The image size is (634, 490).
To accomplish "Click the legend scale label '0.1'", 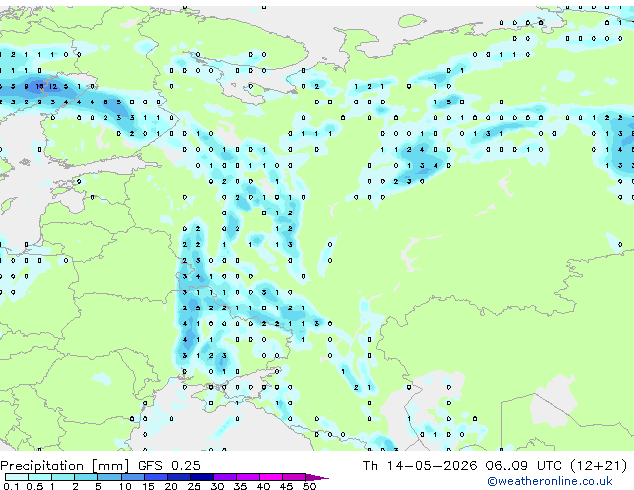I will click(11, 486).
